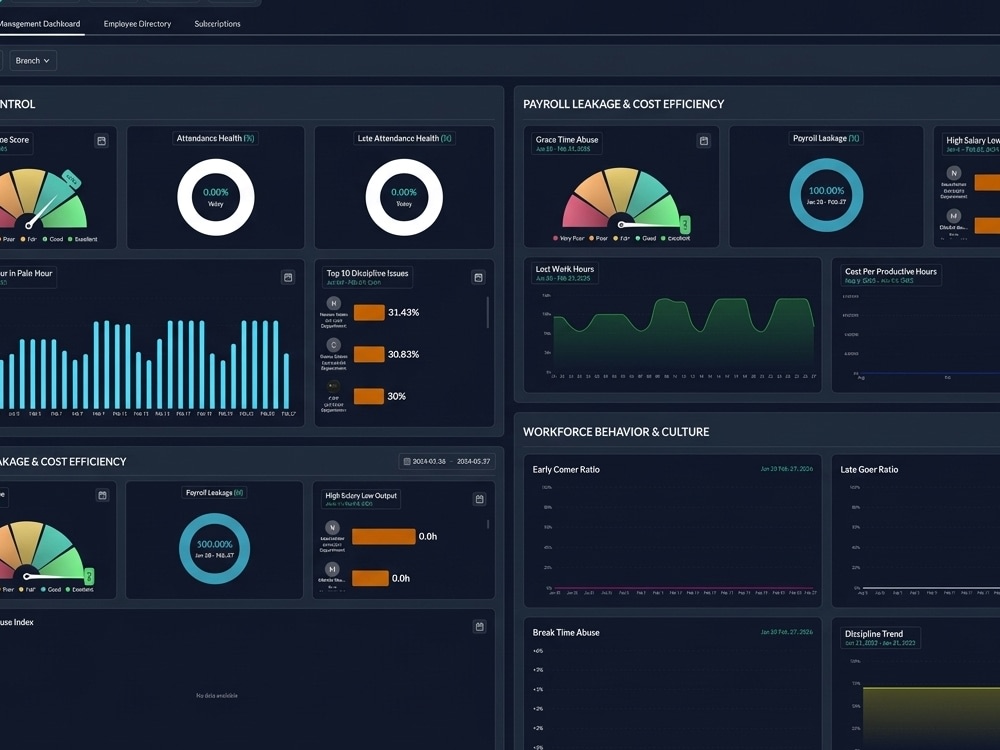Screen dimensions: 1000x750
Task: Expand the Branch dropdown filter
Action: click(x=33, y=61)
